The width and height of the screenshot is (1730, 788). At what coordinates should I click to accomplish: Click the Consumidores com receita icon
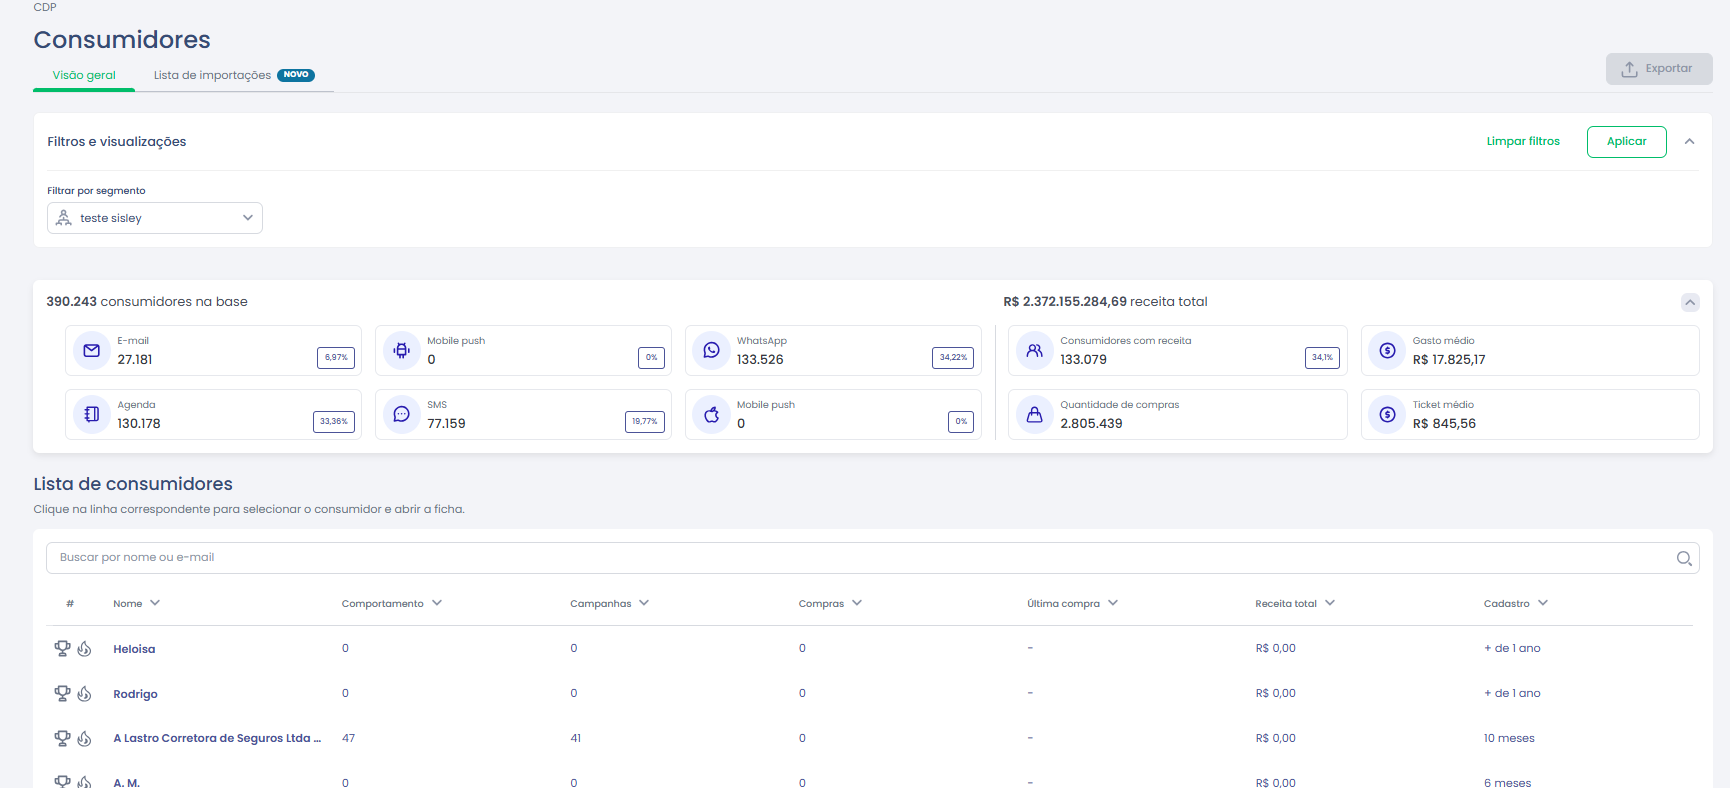[1035, 351]
